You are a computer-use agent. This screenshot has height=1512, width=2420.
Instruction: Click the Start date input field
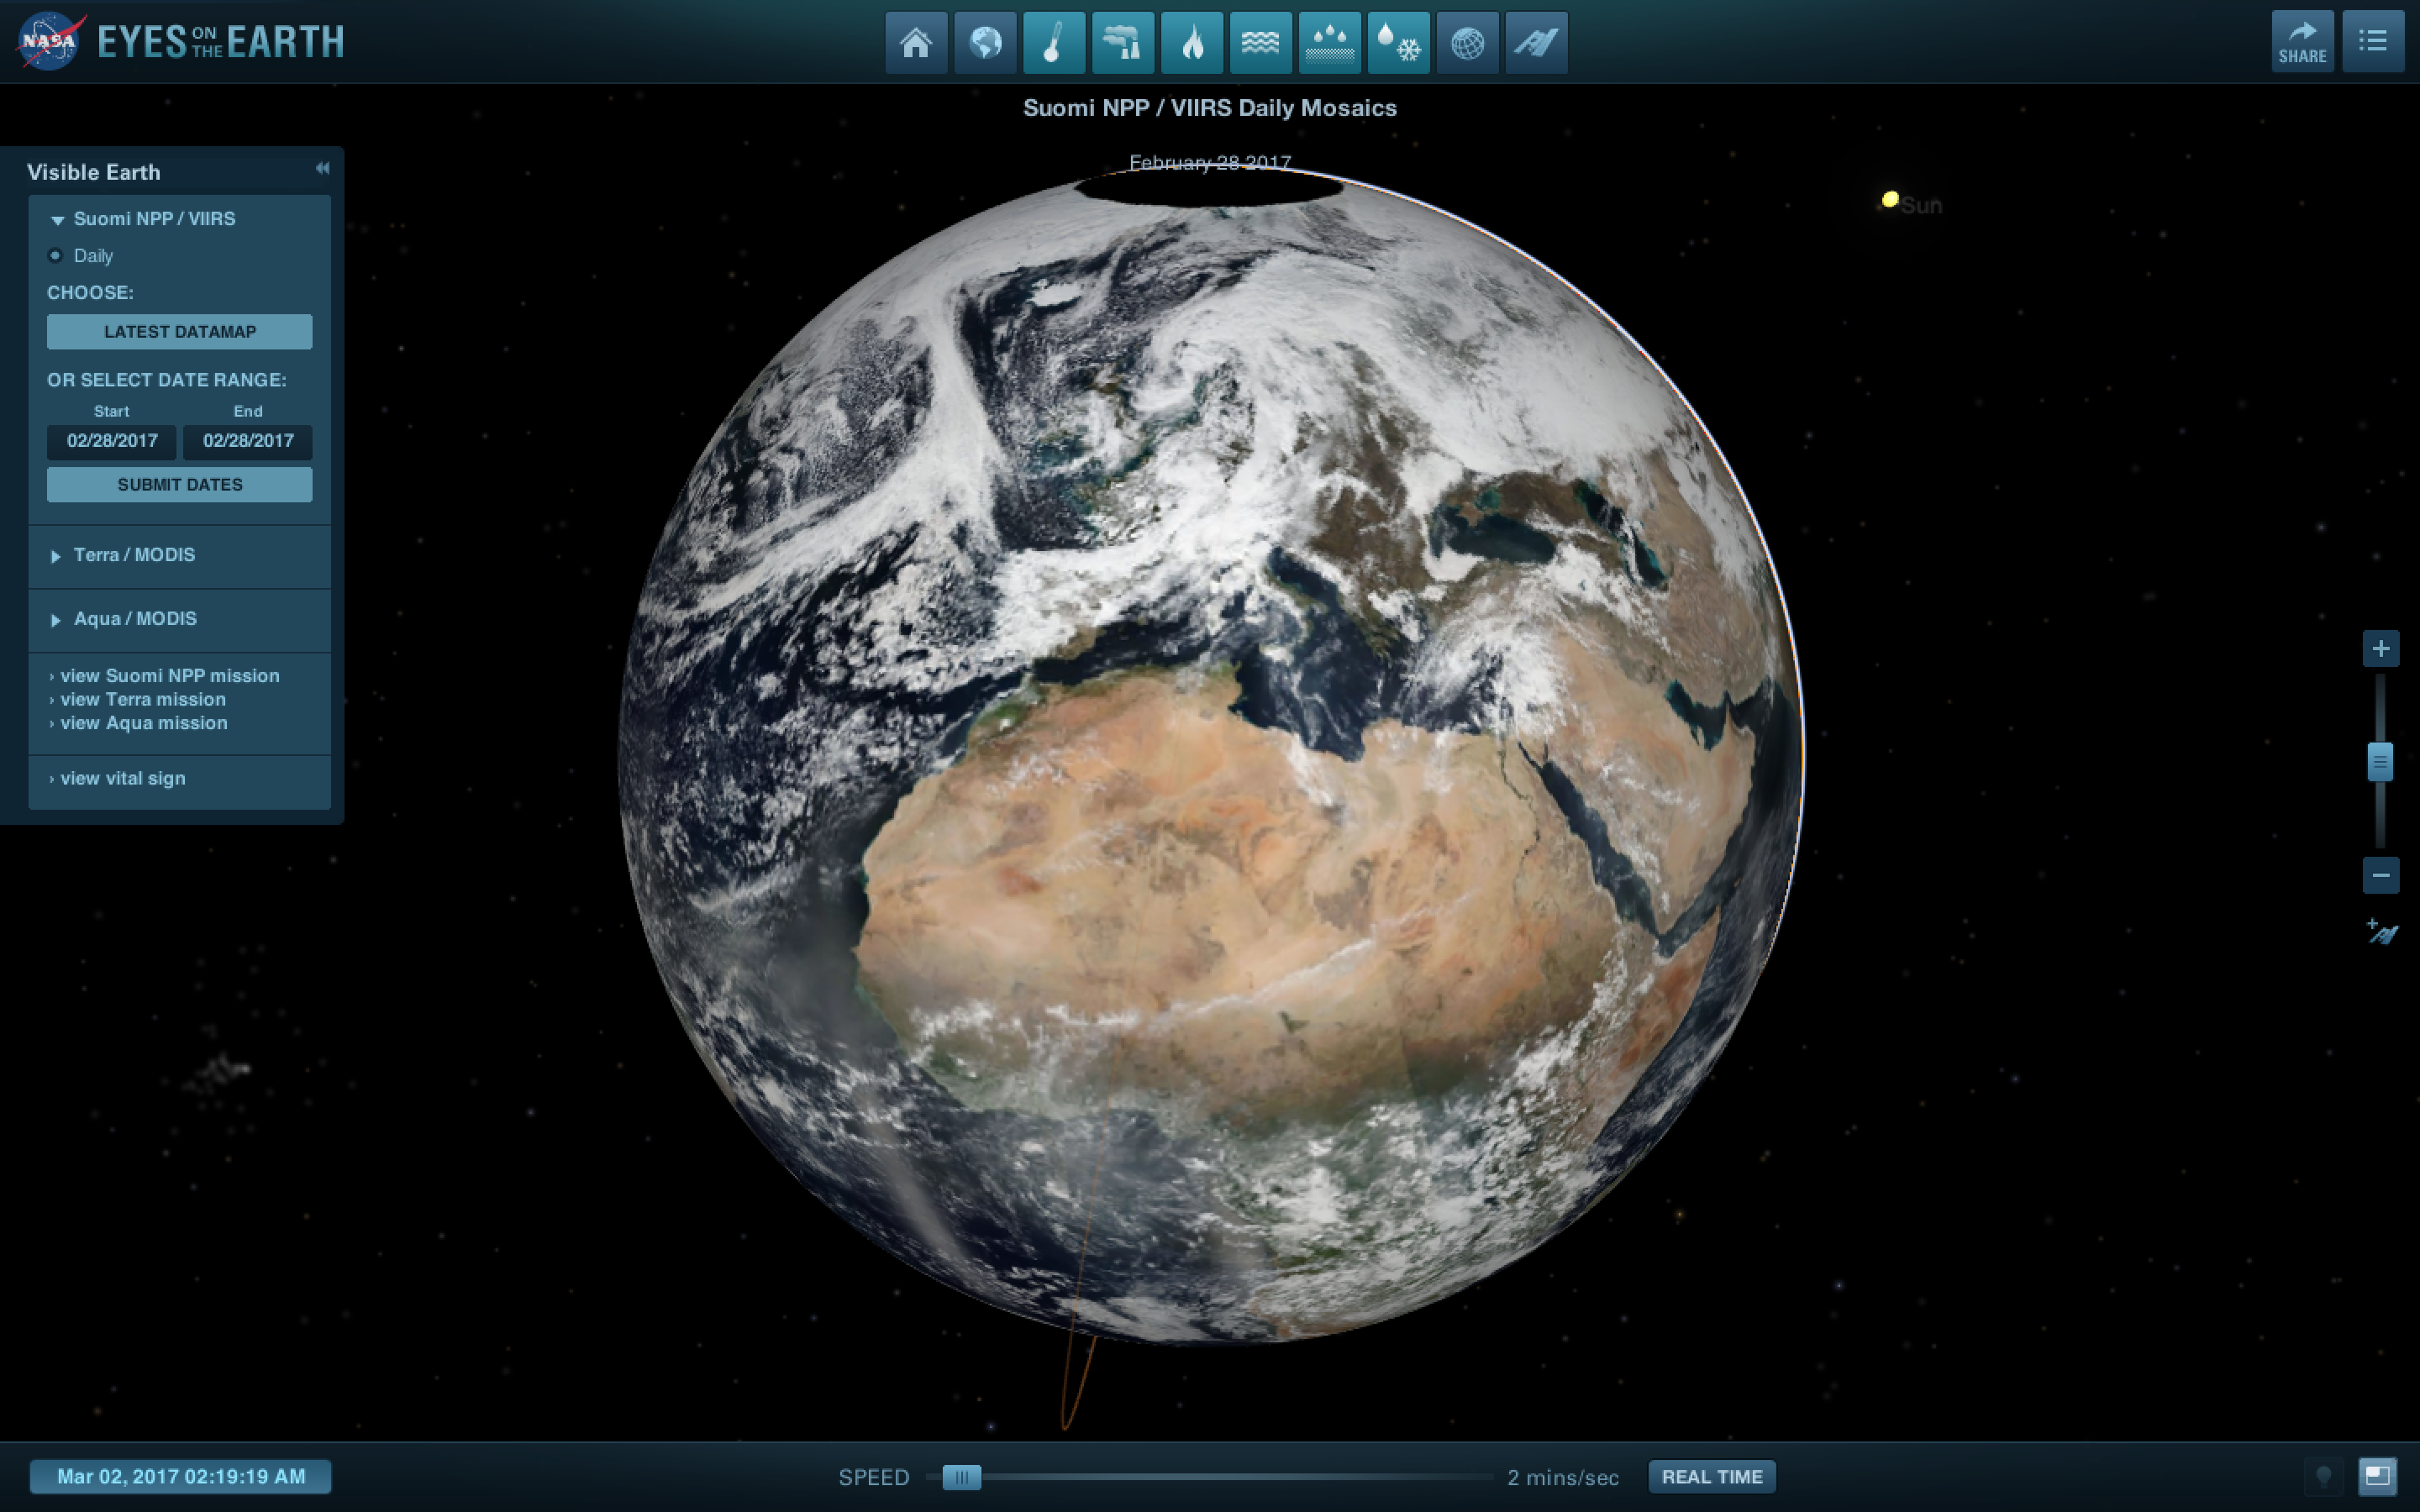pos(112,441)
